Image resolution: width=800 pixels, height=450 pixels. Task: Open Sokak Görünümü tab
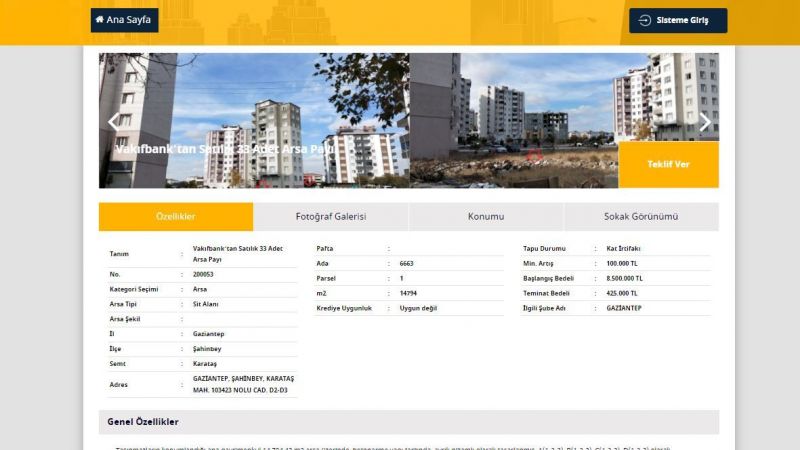tap(641, 216)
